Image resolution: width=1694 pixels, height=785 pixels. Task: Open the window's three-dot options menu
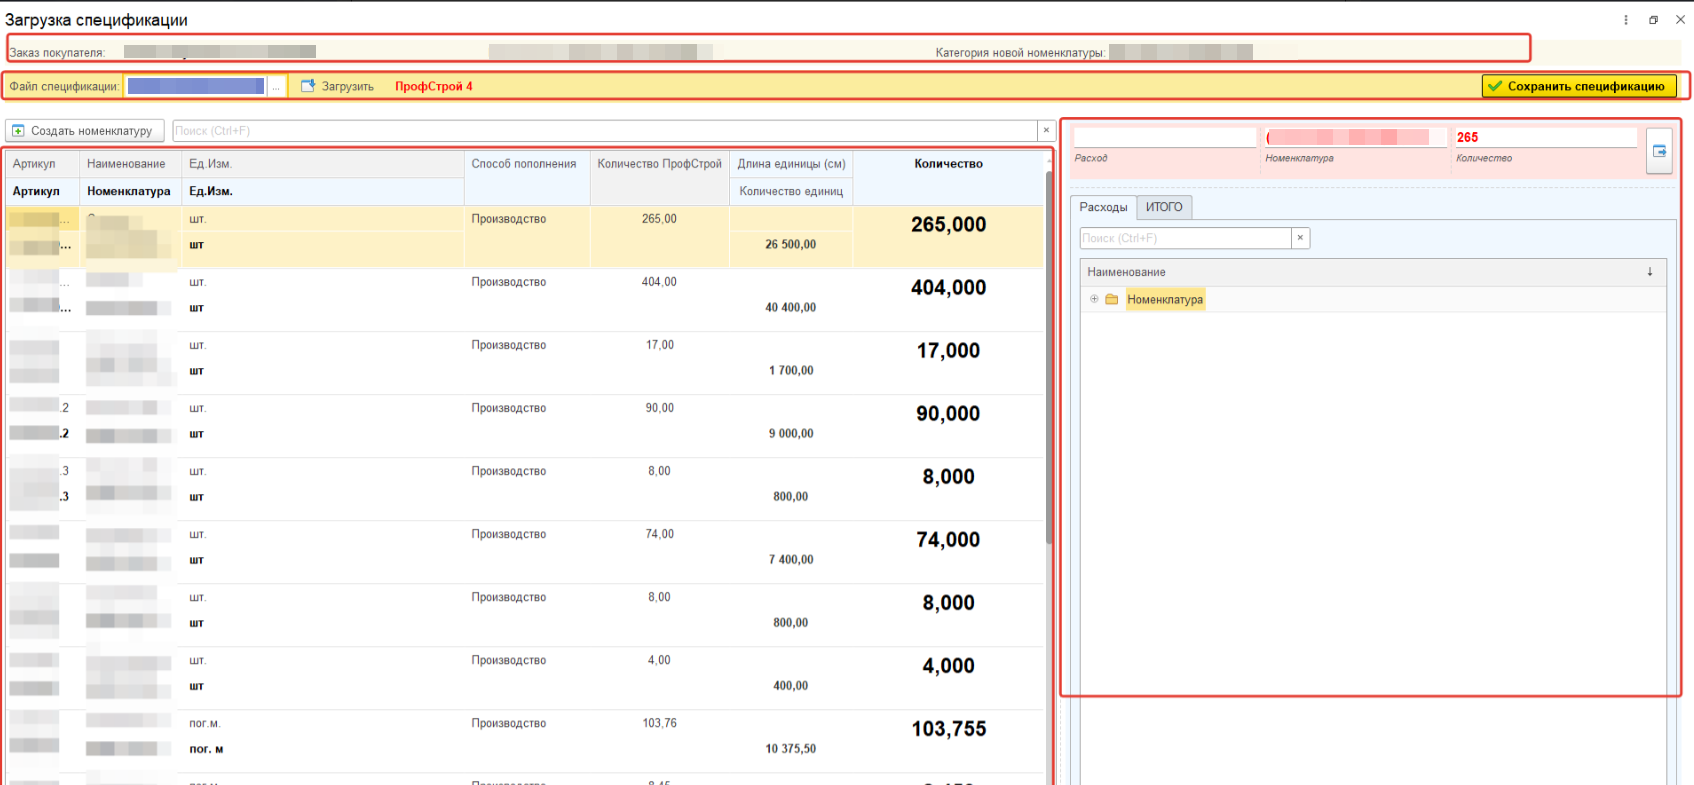click(x=1626, y=20)
